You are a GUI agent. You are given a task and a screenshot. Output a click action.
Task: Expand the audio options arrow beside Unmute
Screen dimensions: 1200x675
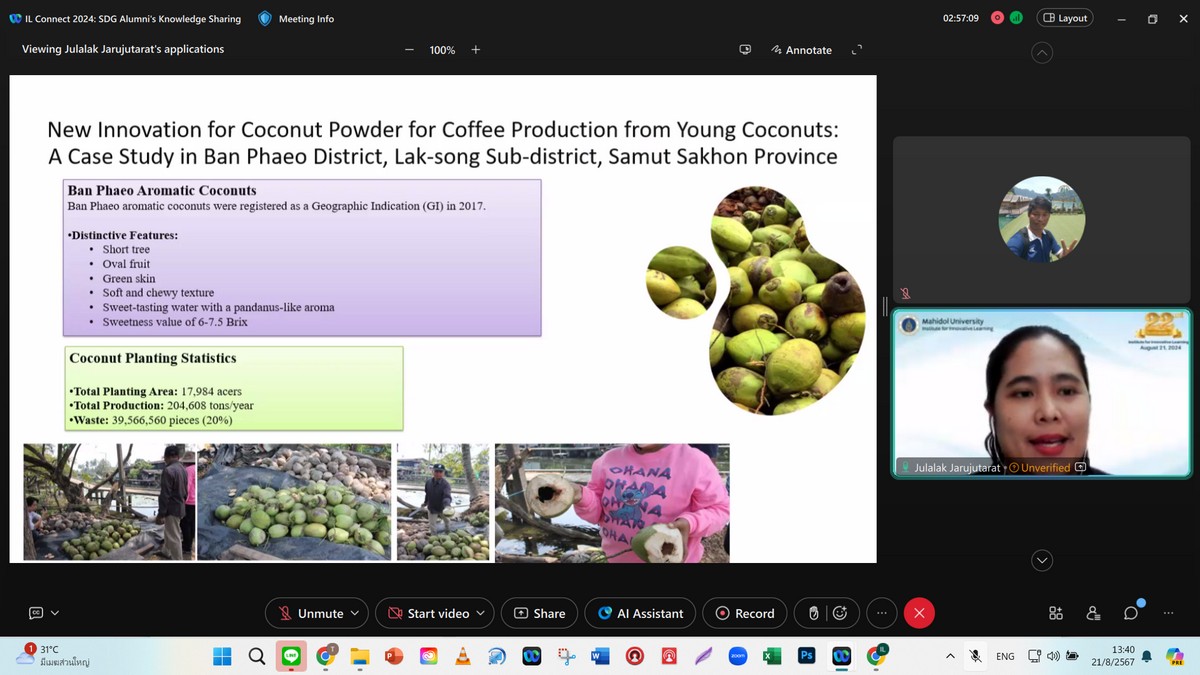(x=355, y=613)
